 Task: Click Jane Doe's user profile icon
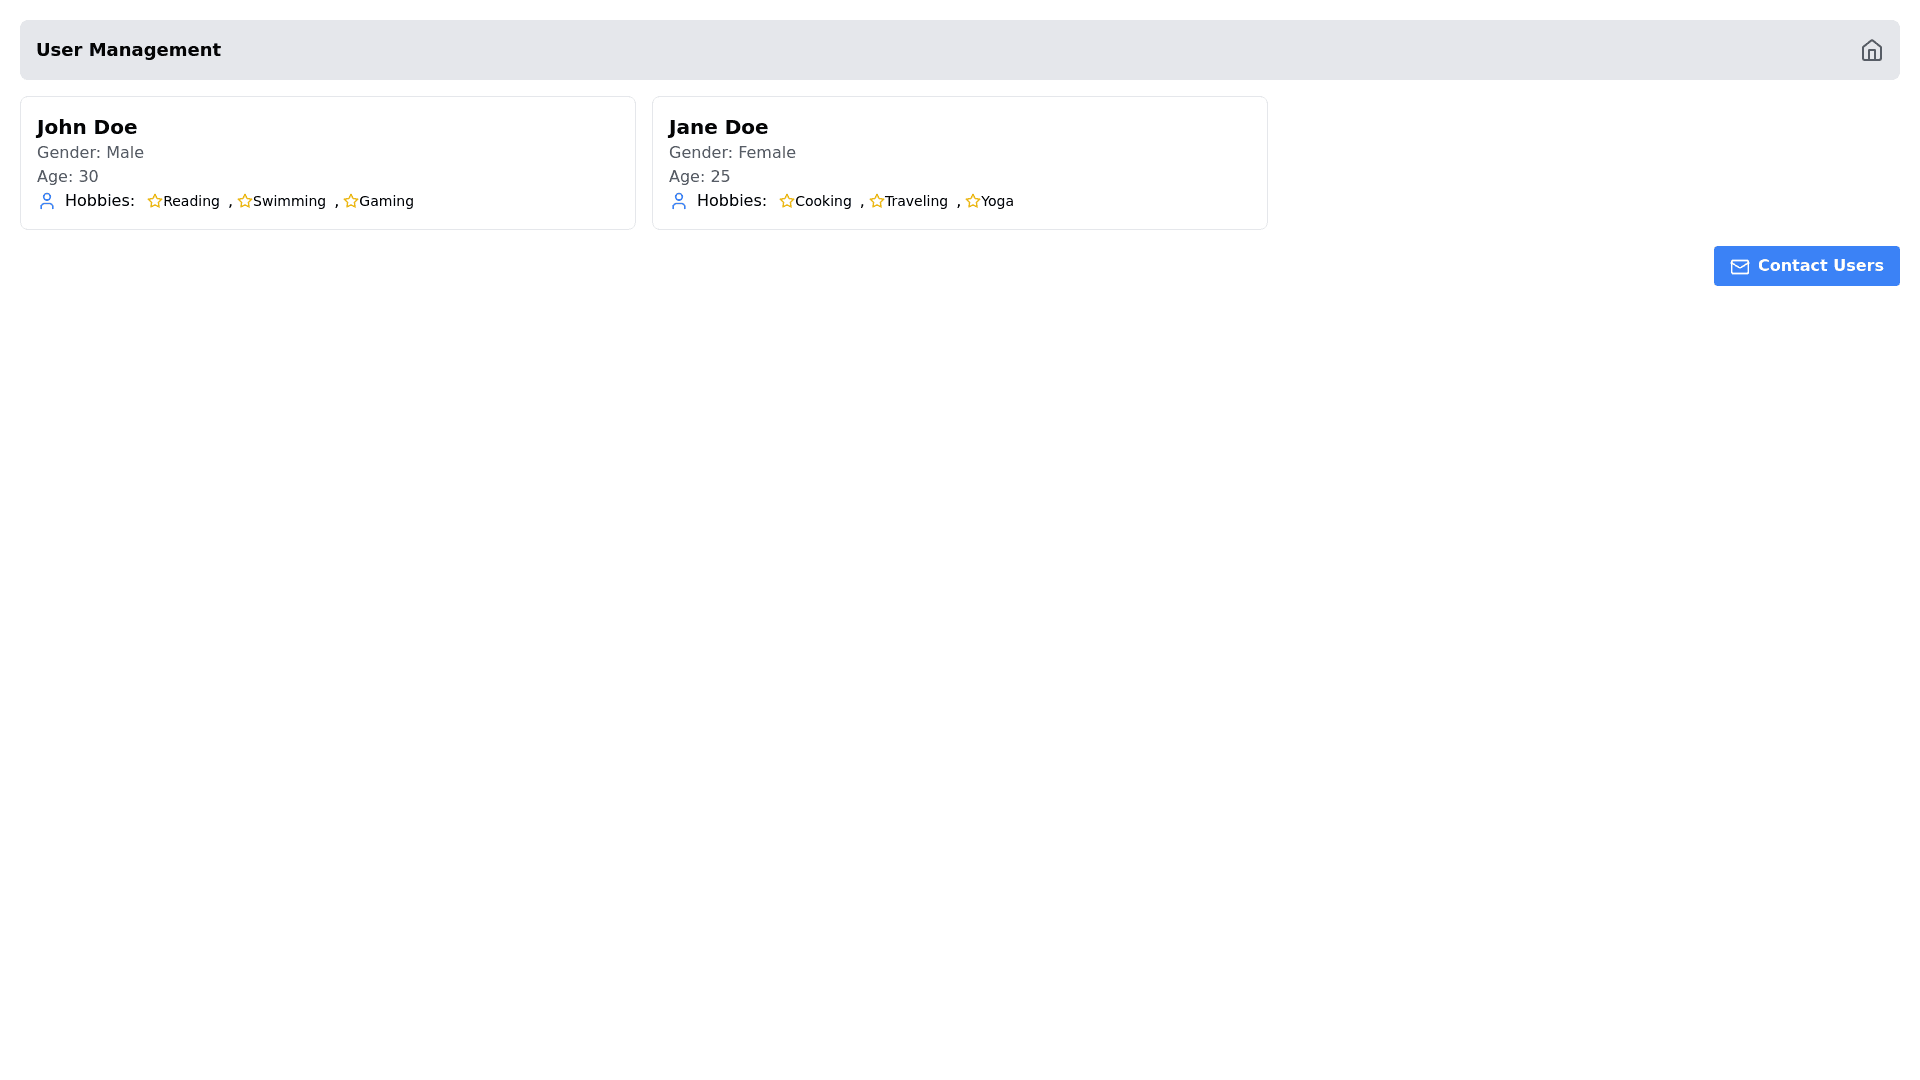click(679, 201)
